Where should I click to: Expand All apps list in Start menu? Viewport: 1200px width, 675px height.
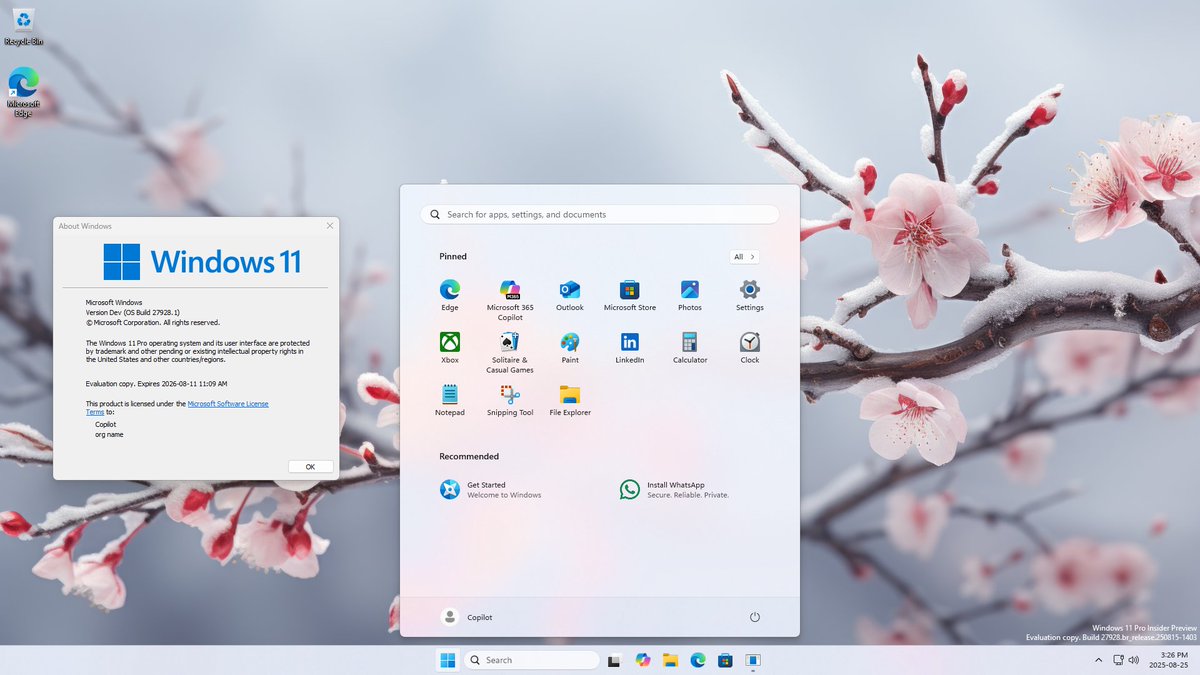click(744, 257)
